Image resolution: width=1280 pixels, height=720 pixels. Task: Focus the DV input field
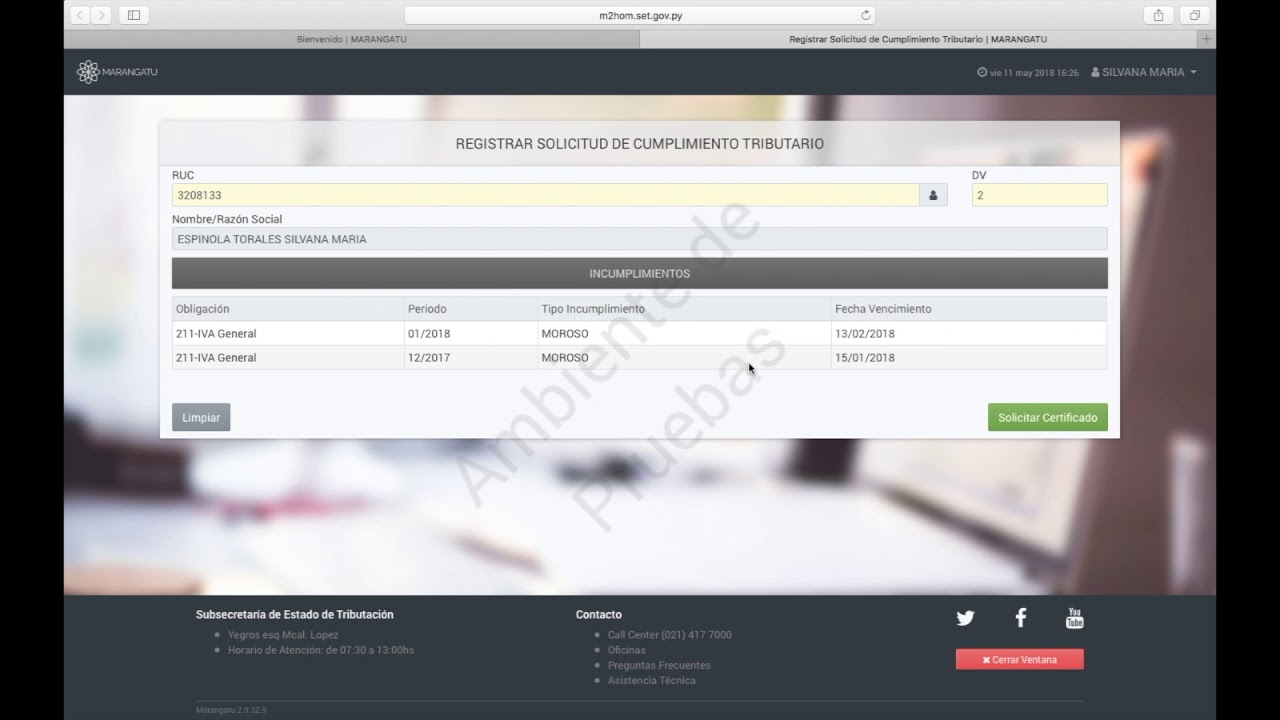tap(1039, 196)
